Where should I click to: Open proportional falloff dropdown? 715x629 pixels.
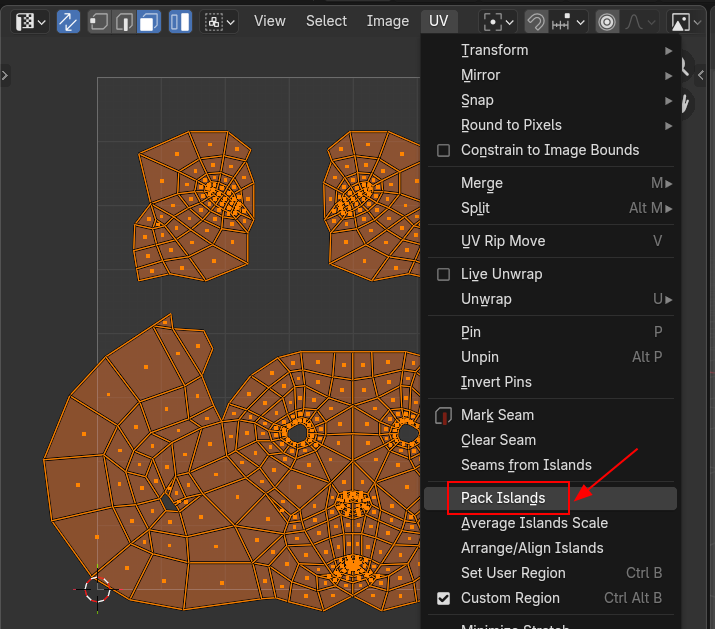(x=640, y=21)
